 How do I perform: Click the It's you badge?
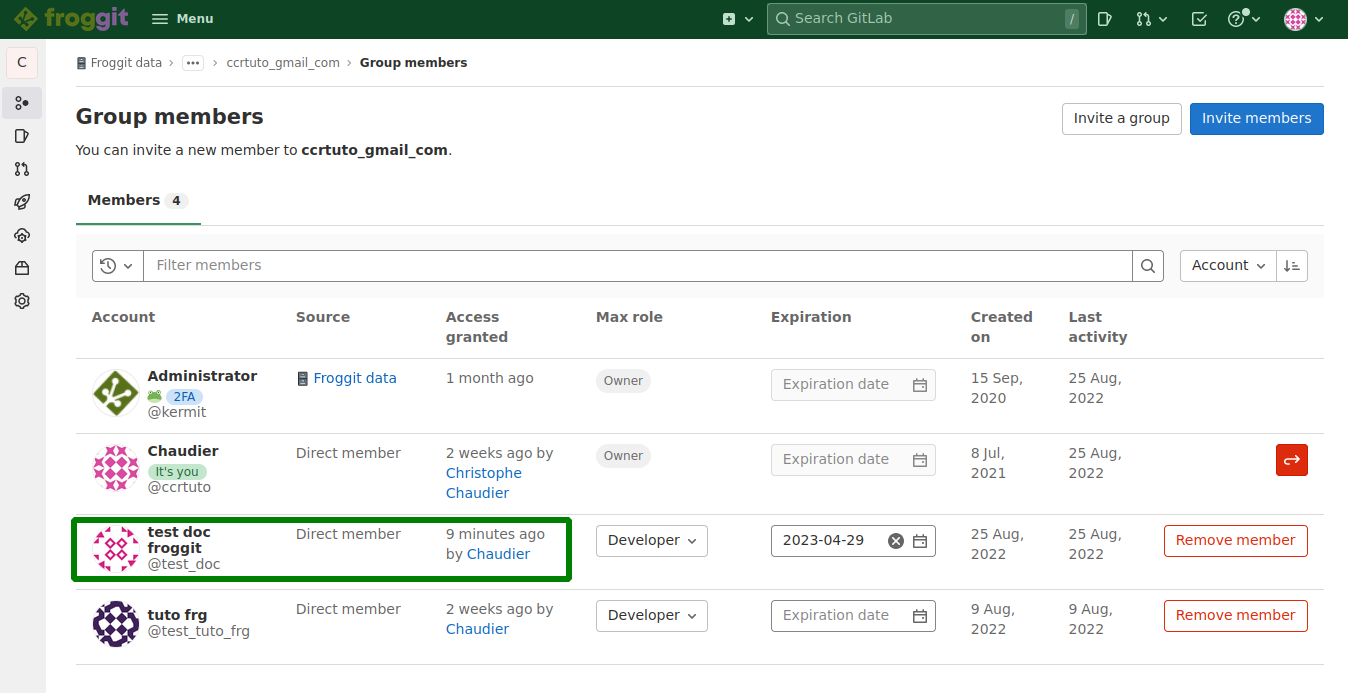[x=177, y=472]
